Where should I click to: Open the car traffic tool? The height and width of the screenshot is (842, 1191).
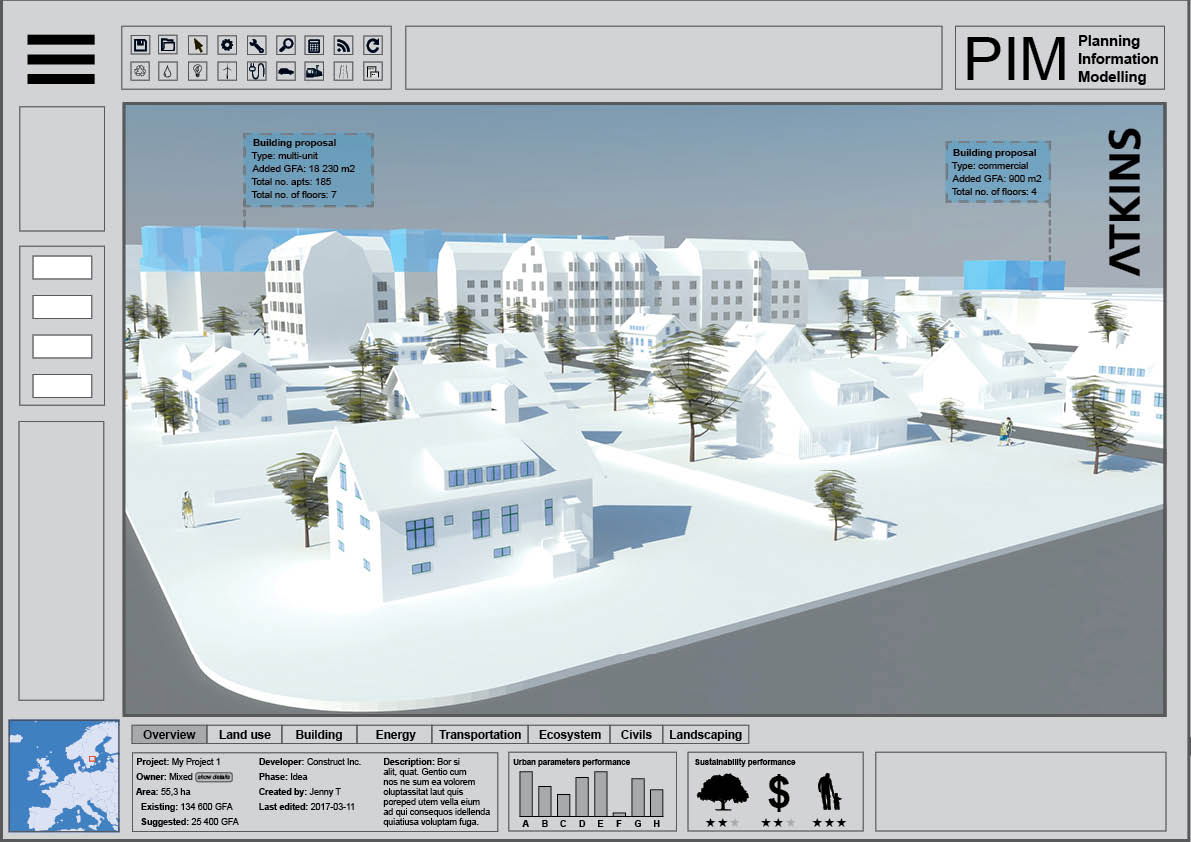coord(285,70)
